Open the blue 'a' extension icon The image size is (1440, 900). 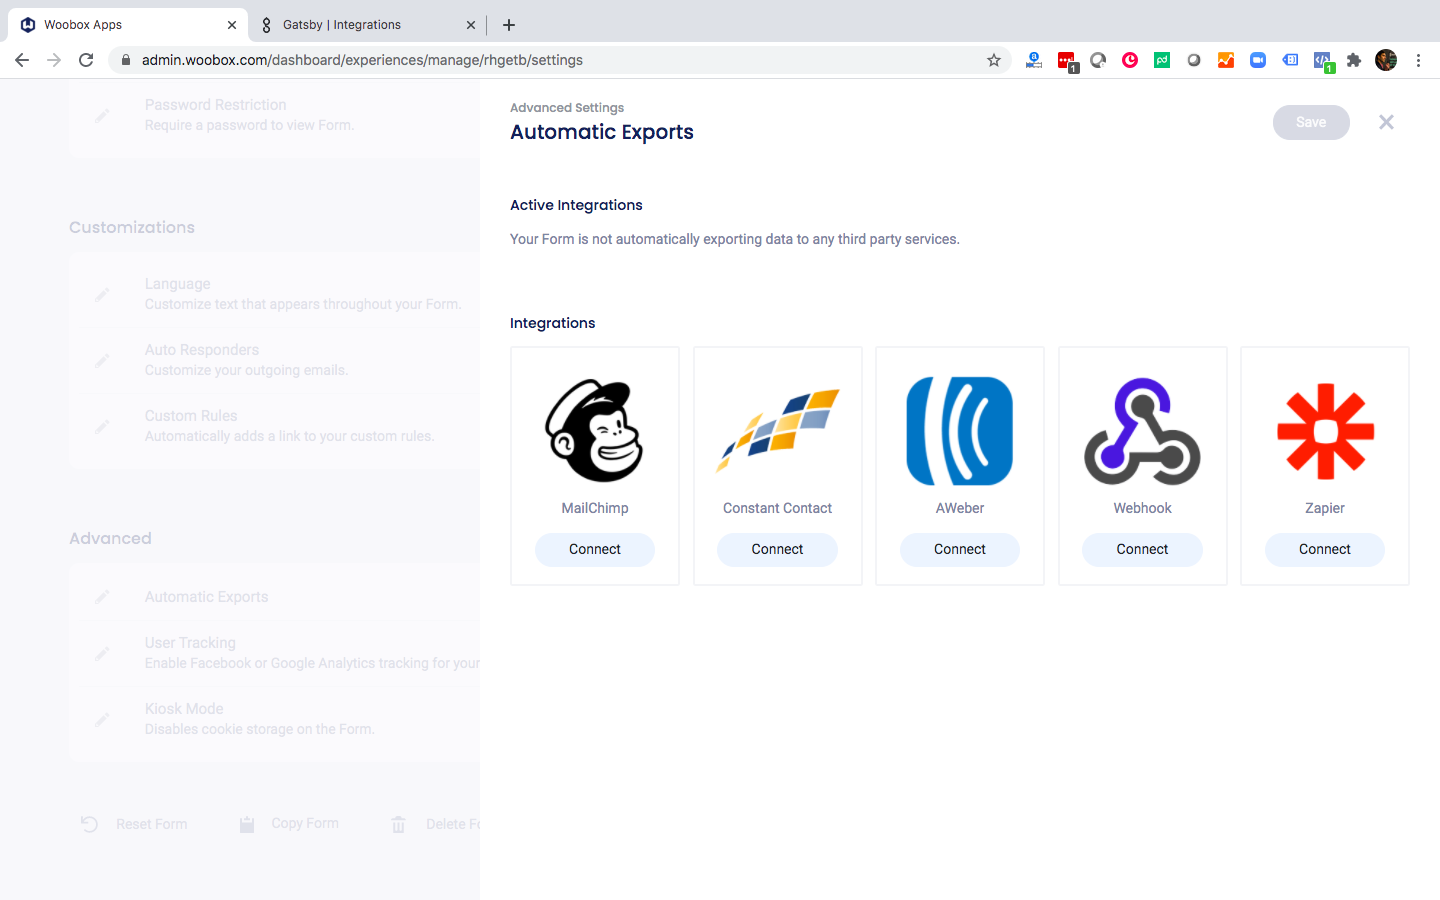click(x=1034, y=60)
